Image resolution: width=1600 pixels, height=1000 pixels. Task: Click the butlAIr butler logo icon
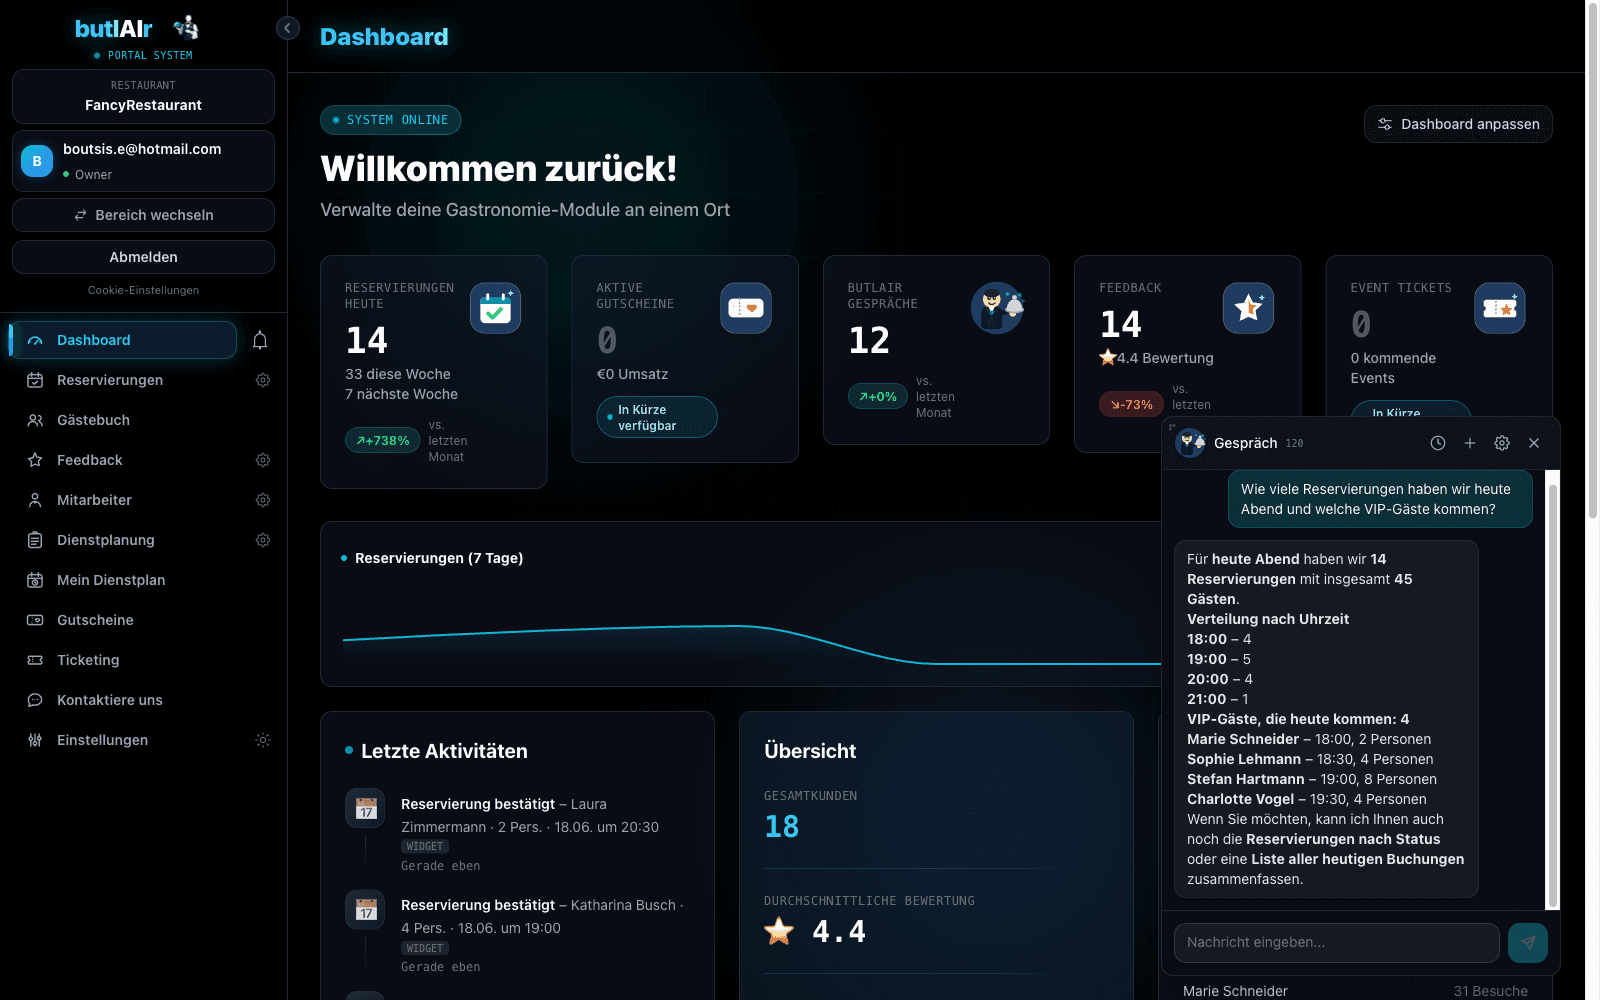click(186, 28)
